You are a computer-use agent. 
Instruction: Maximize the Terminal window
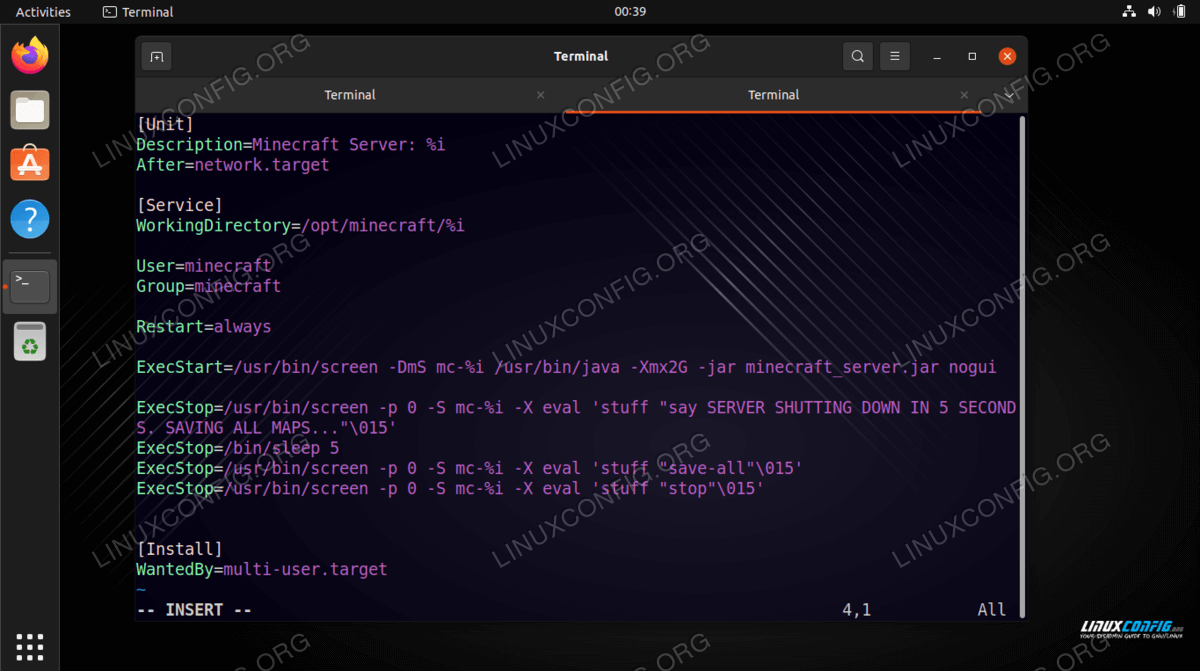point(972,57)
